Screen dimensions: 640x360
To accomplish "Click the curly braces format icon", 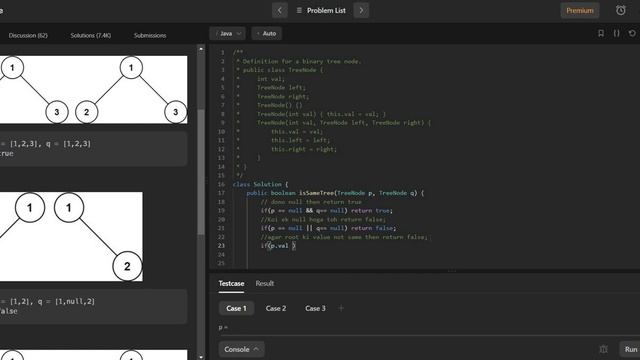I will [x=616, y=33].
